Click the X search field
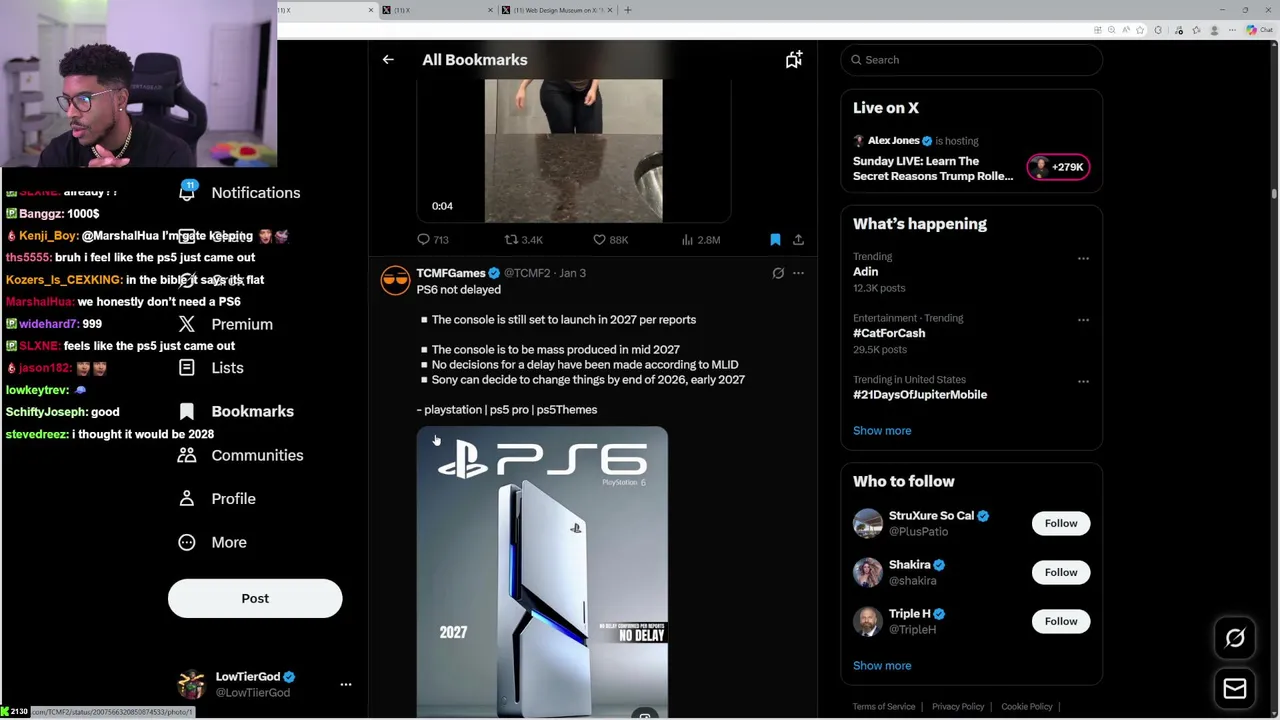 pos(972,60)
